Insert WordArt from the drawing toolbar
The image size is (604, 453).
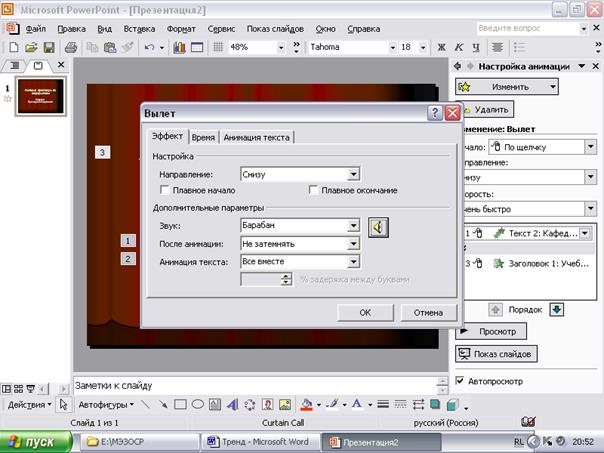(x=232, y=404)
